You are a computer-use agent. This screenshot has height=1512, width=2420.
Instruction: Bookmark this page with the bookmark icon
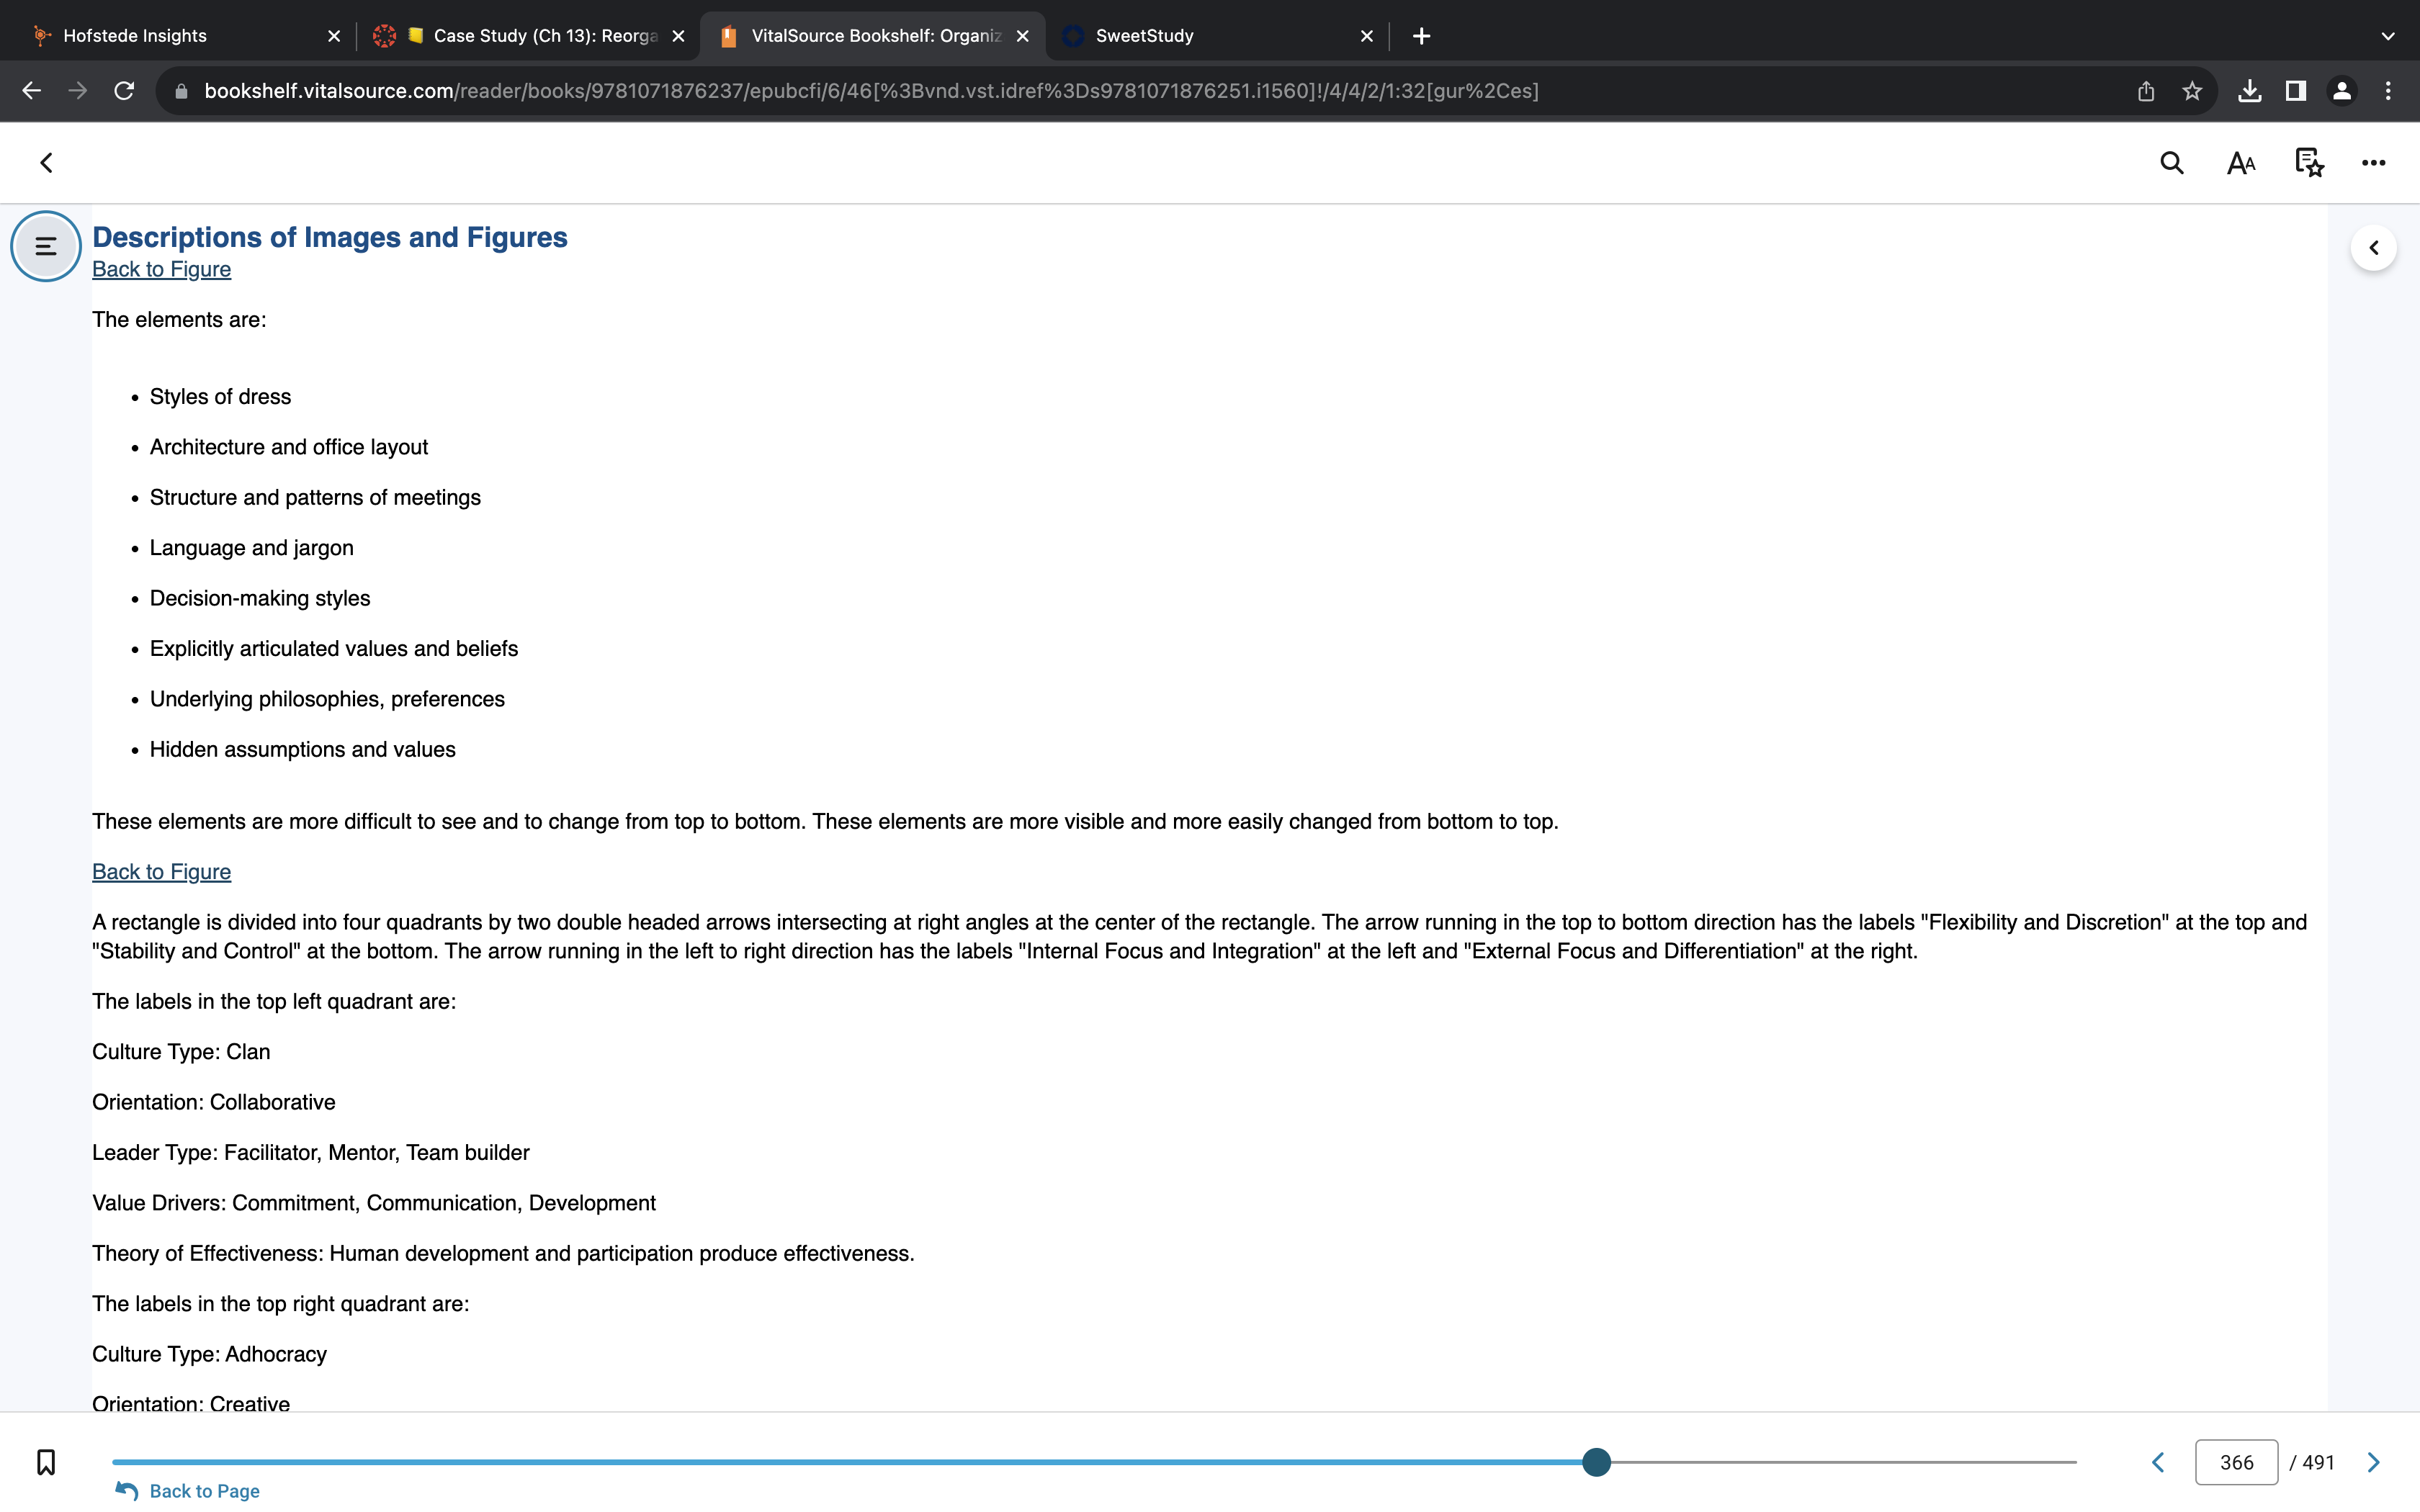46,1462
